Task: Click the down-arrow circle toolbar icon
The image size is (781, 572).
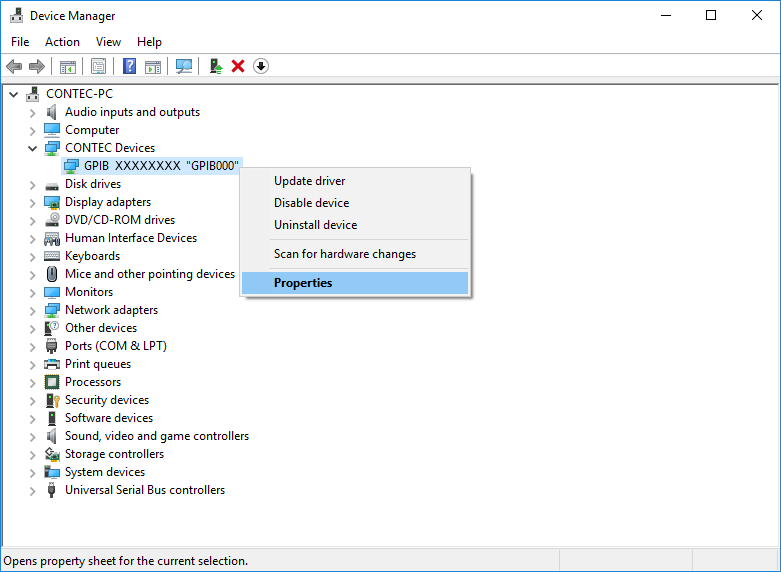Action: pyautogui.click(x=261, y=66)
